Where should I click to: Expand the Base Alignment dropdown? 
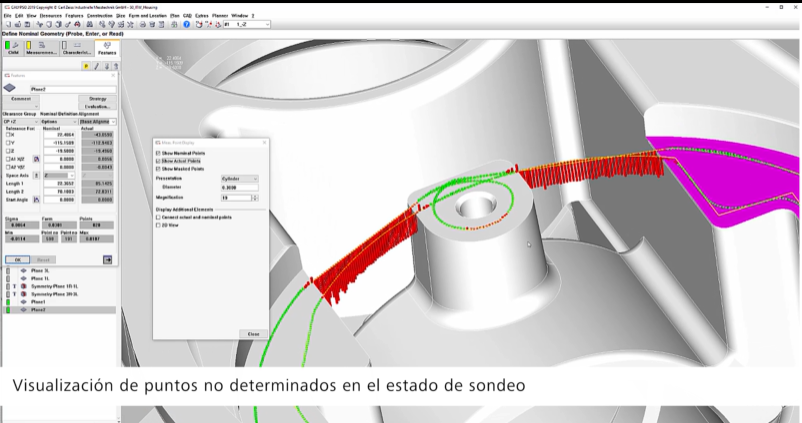click(x=98, y=121)
